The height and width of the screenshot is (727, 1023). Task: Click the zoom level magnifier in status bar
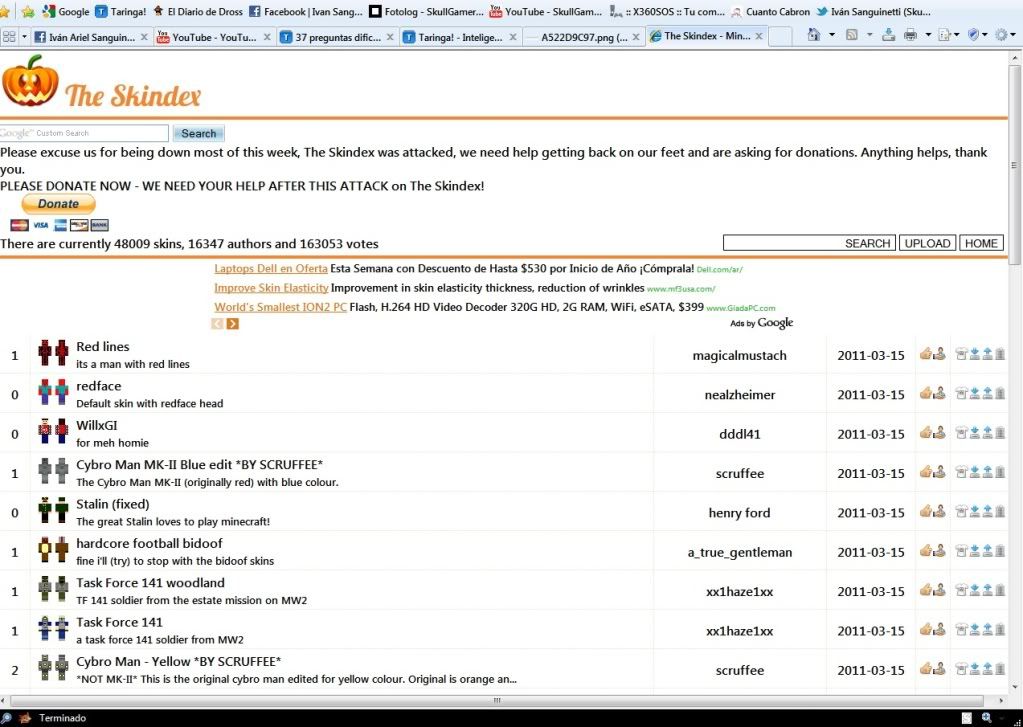(x=986, y=718)
